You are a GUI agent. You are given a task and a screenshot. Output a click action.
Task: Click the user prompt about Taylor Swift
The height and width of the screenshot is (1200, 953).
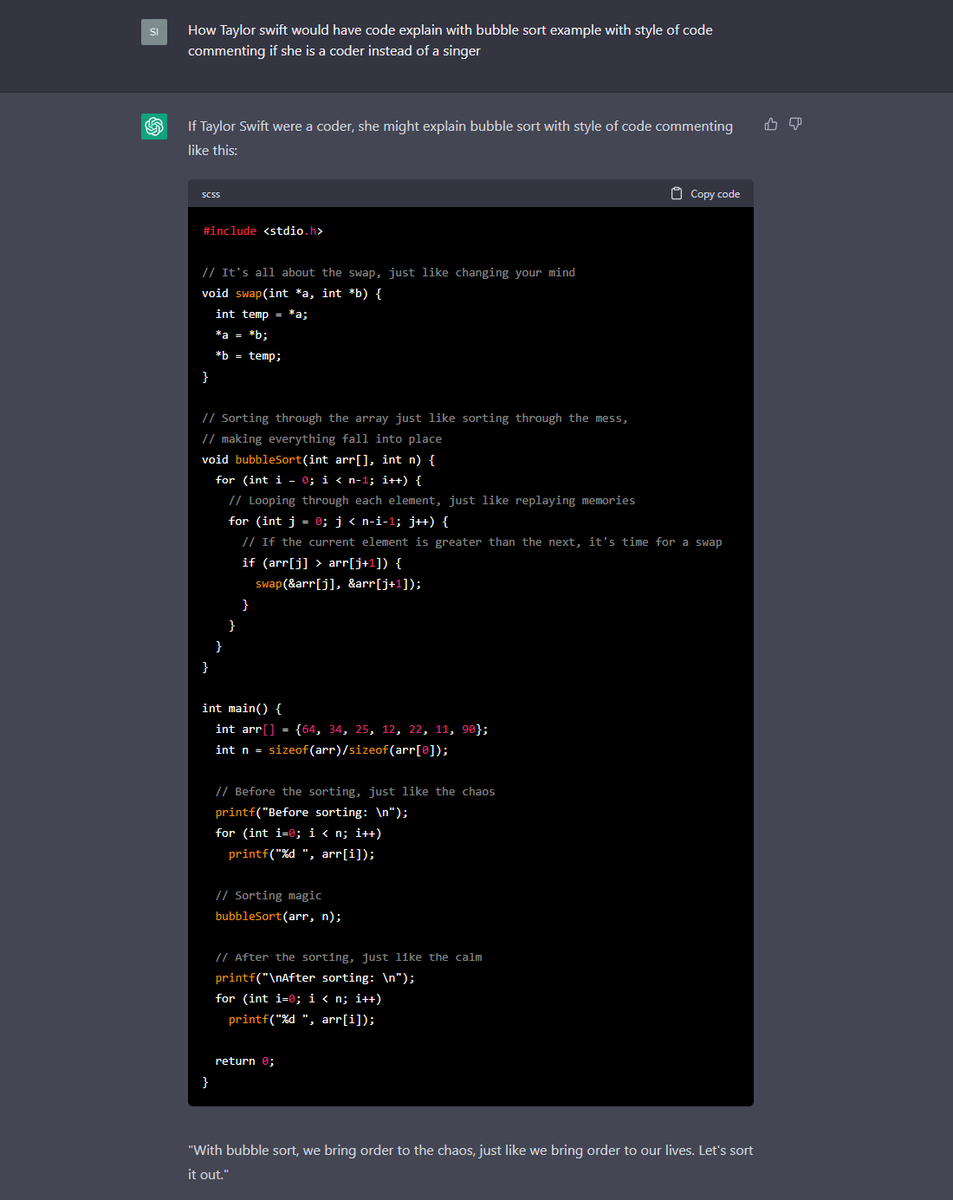(x=450, y=40)
